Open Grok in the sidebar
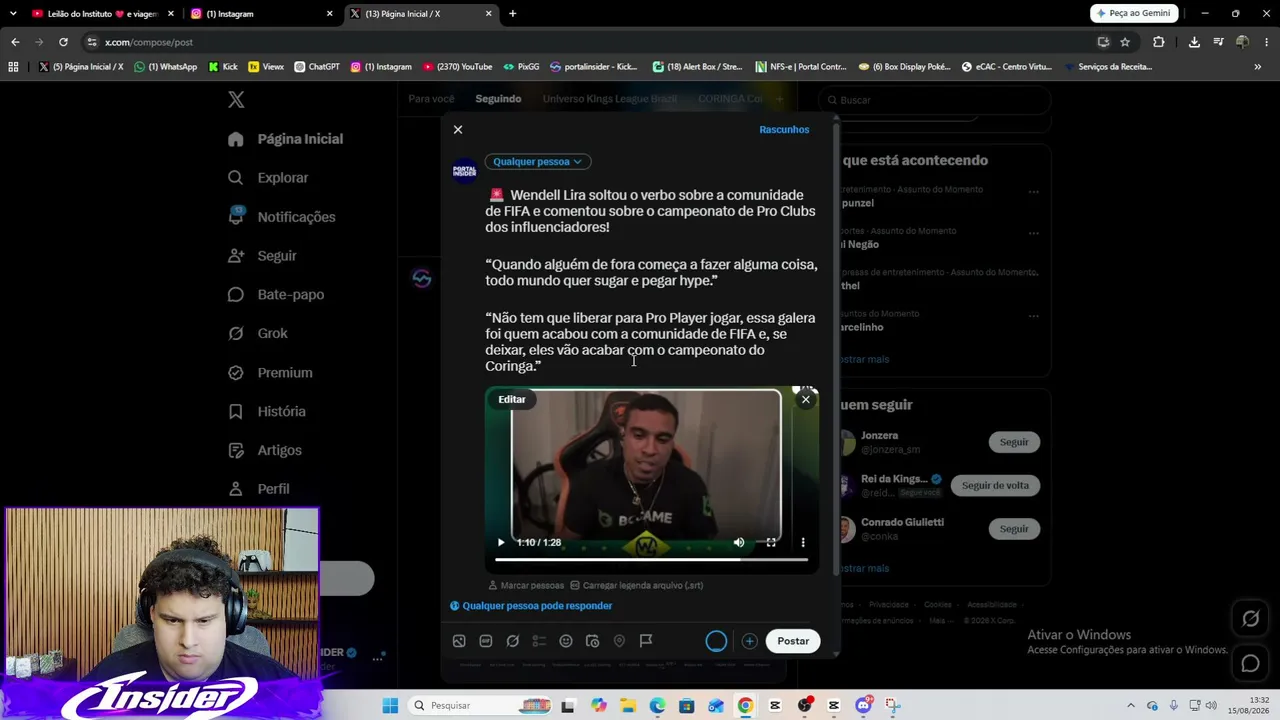This screenshot has width=1280, height=720. click(257, 334)
